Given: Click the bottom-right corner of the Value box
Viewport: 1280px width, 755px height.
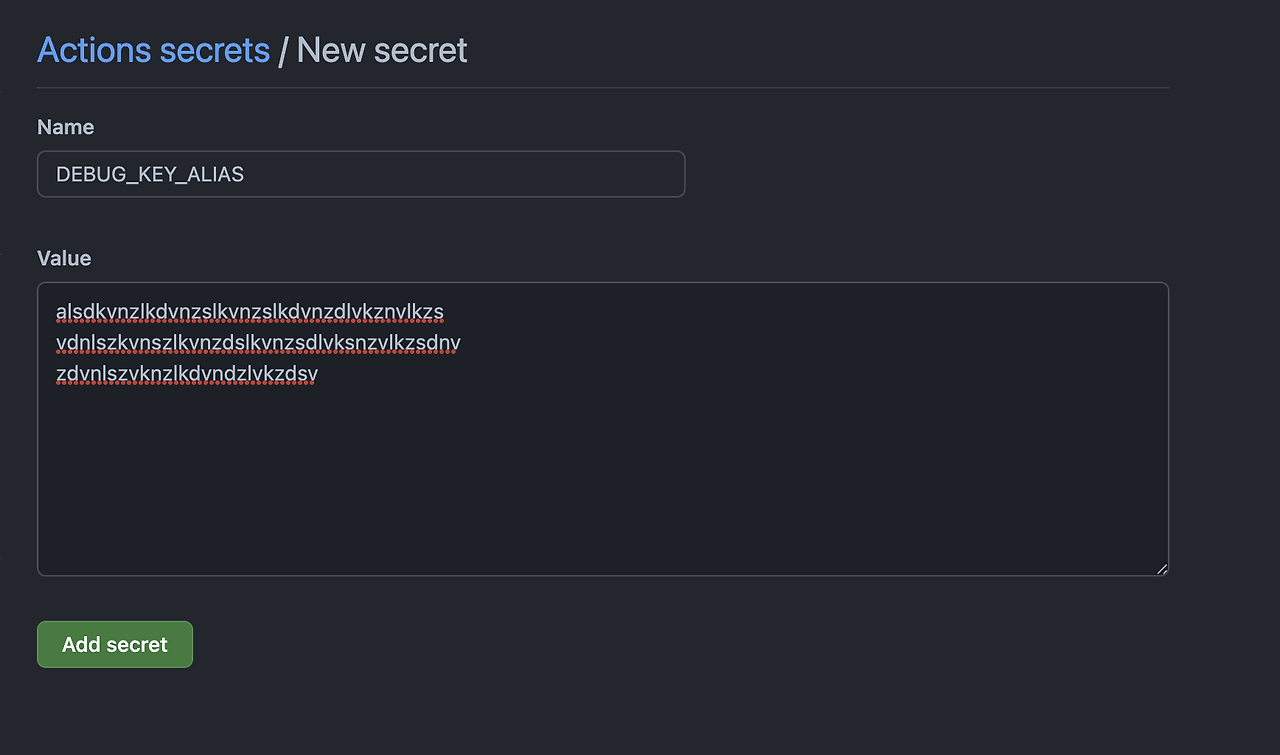Looking at the screenshot, I should click(x=1164, y=570).
